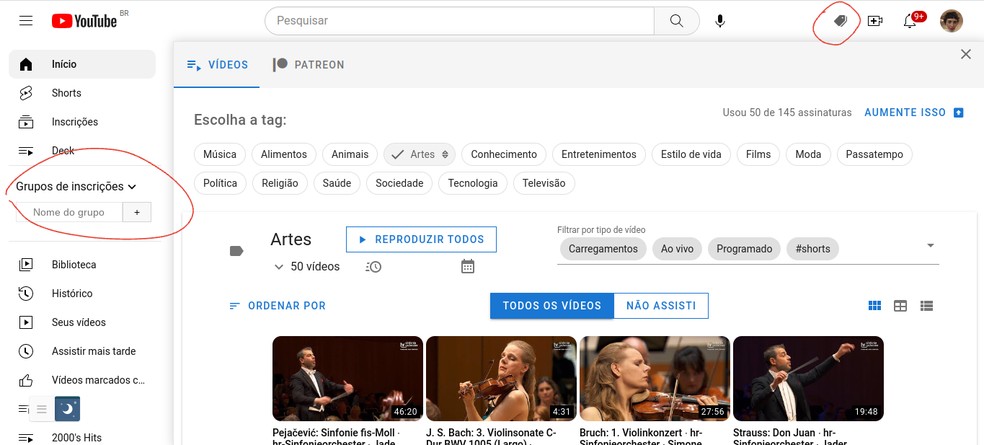Remove the Carregamentos filter chip
The width and height of the screenshot is (984, 445).
point(603,249)
